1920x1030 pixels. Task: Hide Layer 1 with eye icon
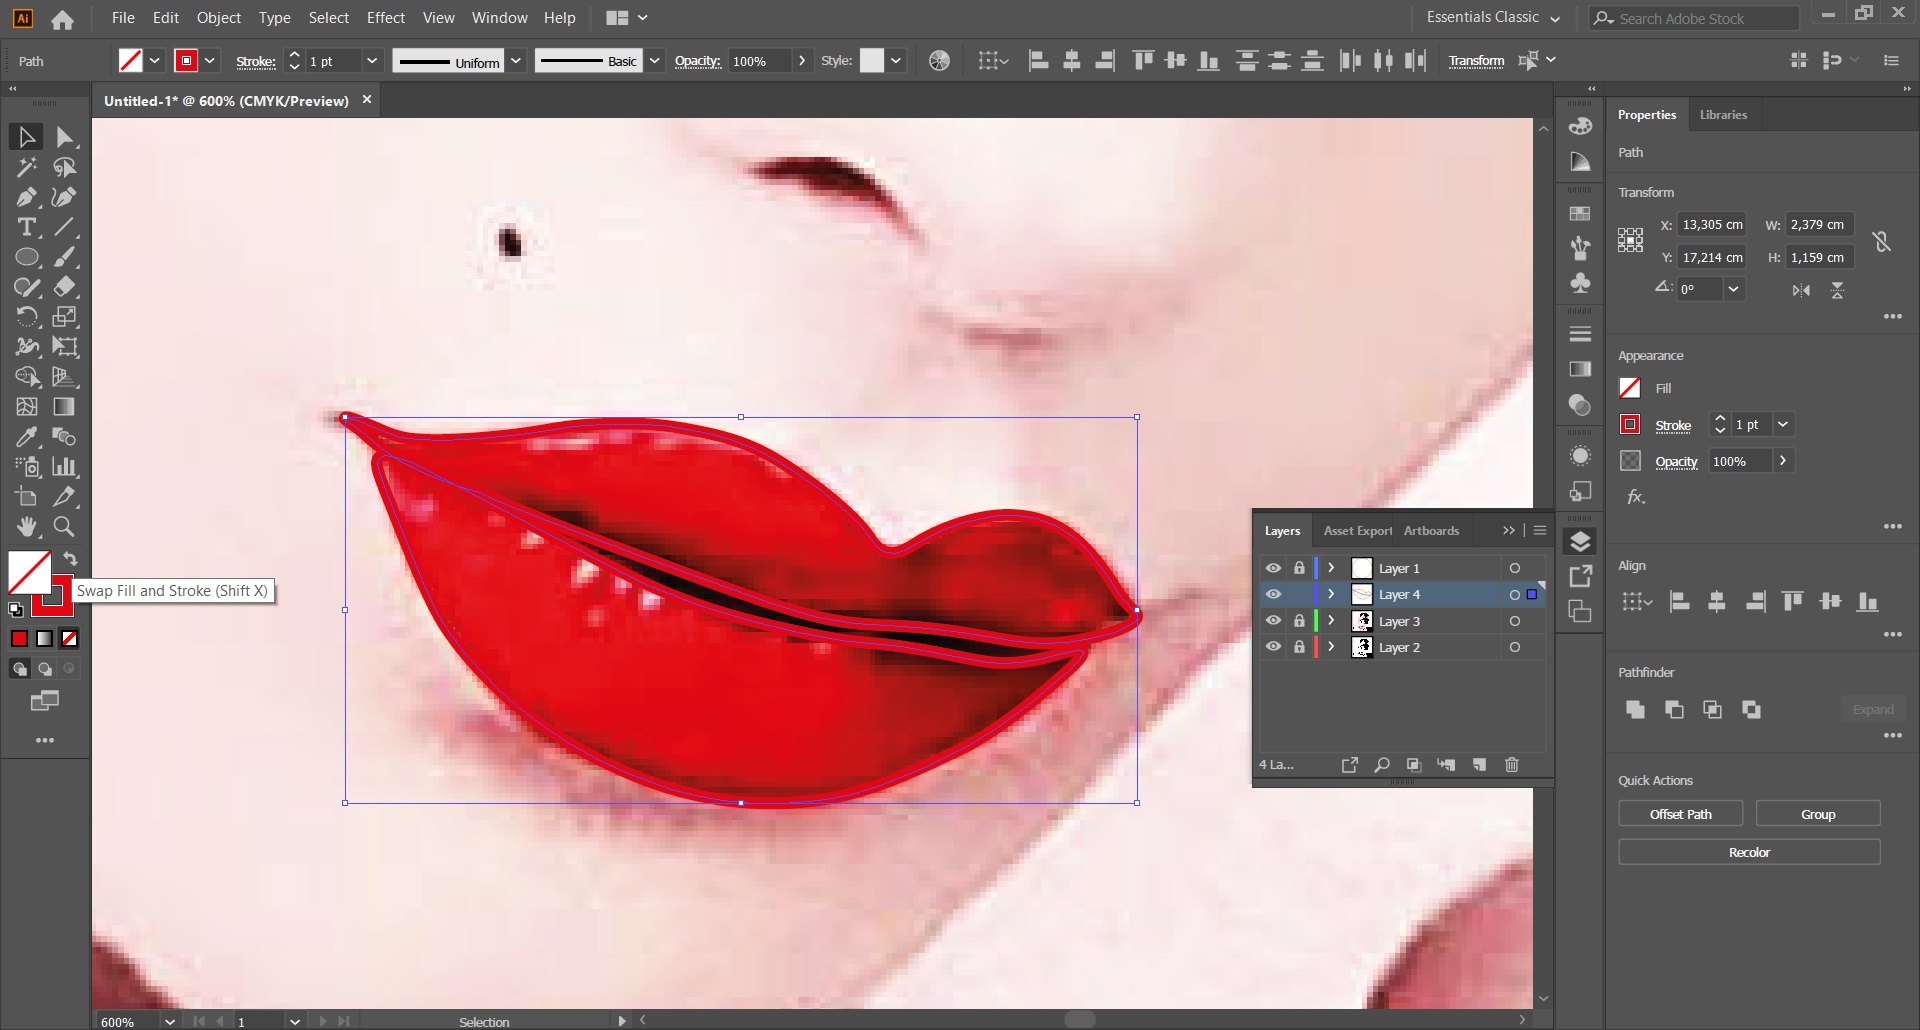1273,568
